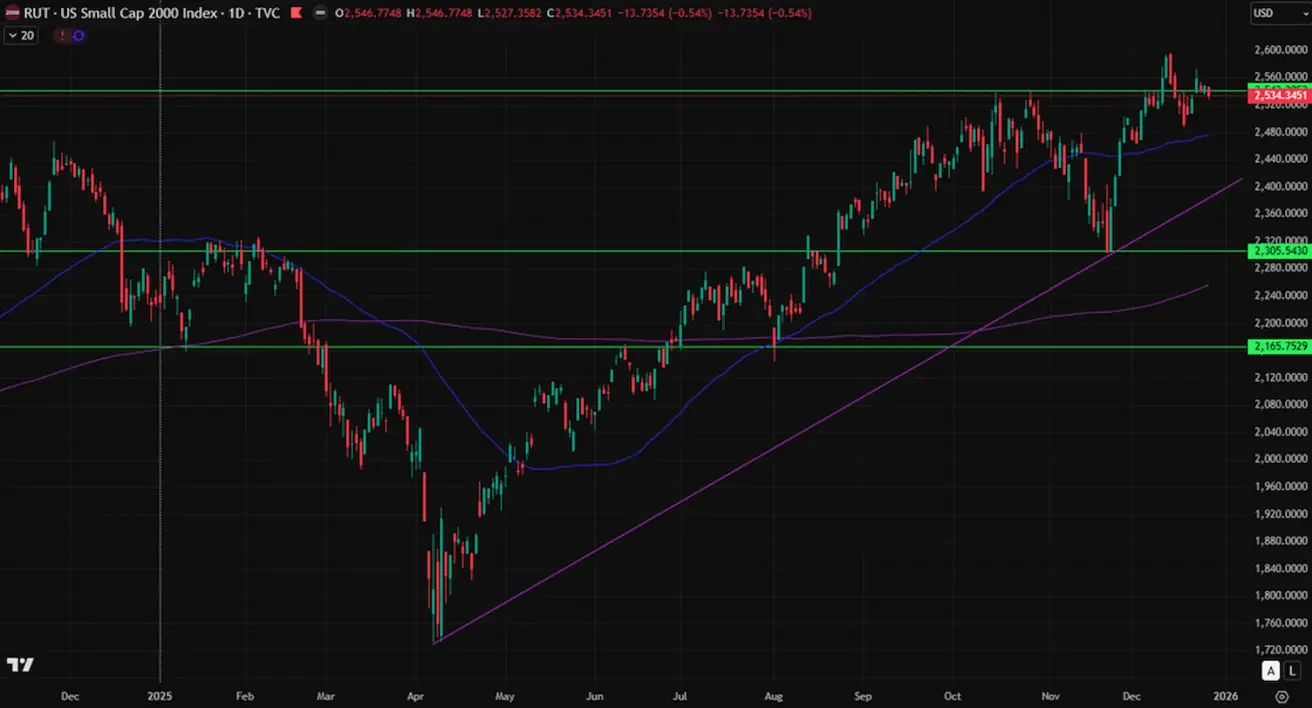The image size is (1312, 708).
Task: Click the RUT US Small Cap 2000 Index title
Action: click(x=152, y=14)
